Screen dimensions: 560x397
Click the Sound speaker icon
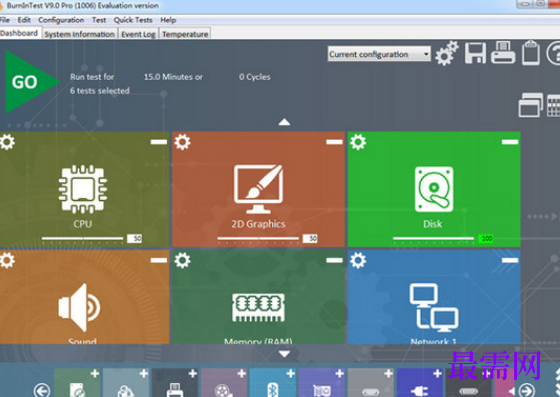(79, 308)
